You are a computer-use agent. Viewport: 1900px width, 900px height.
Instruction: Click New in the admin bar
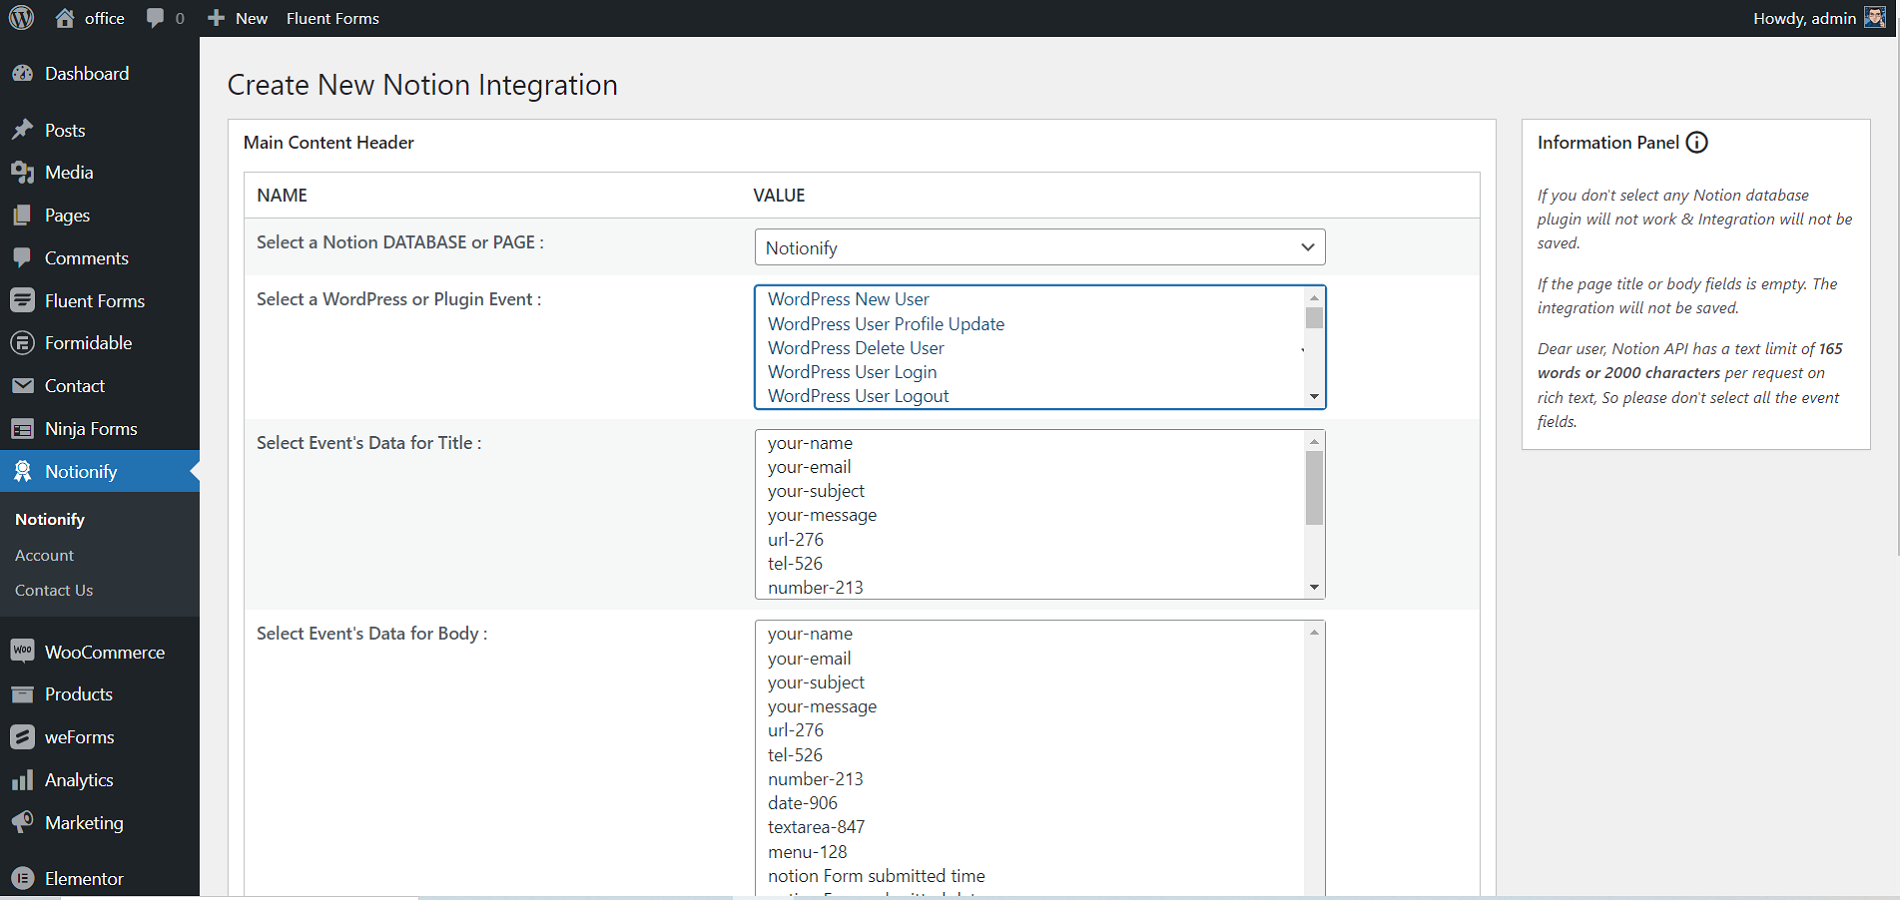(x=252, y=18)
